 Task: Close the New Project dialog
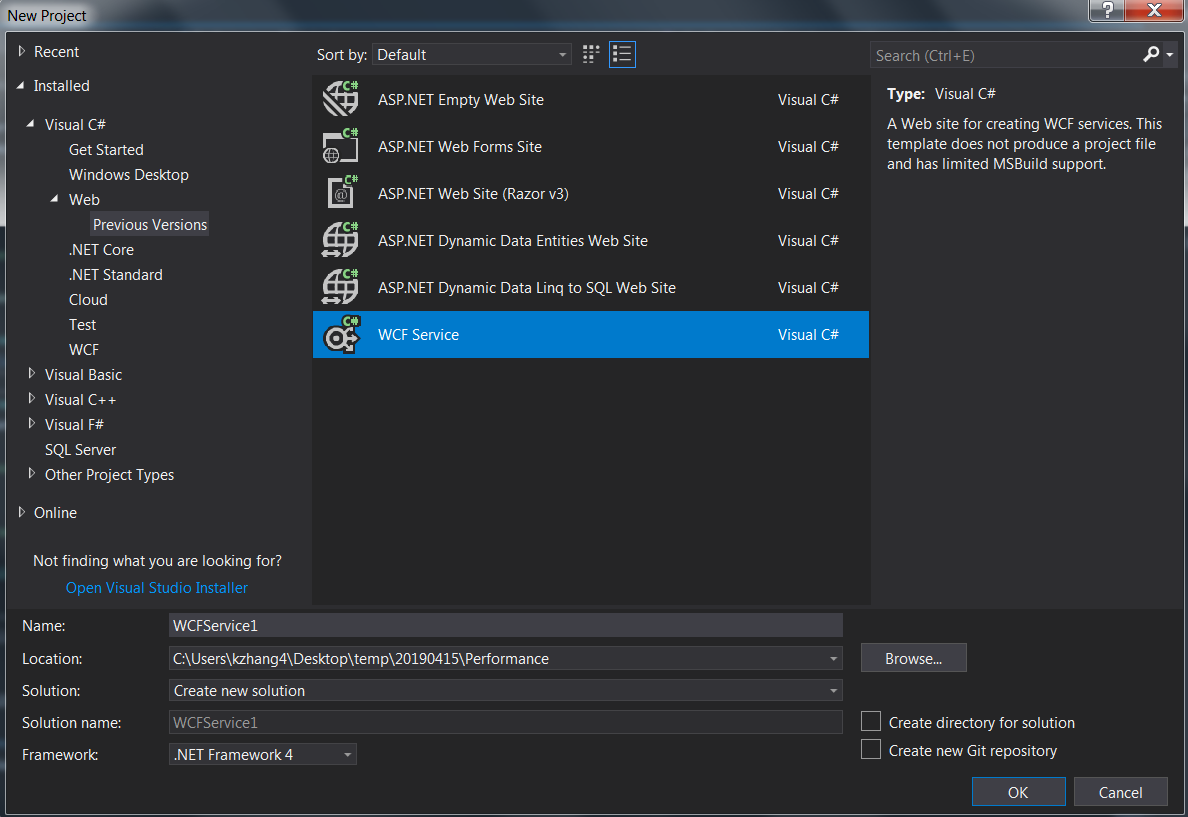point(1154,10)
